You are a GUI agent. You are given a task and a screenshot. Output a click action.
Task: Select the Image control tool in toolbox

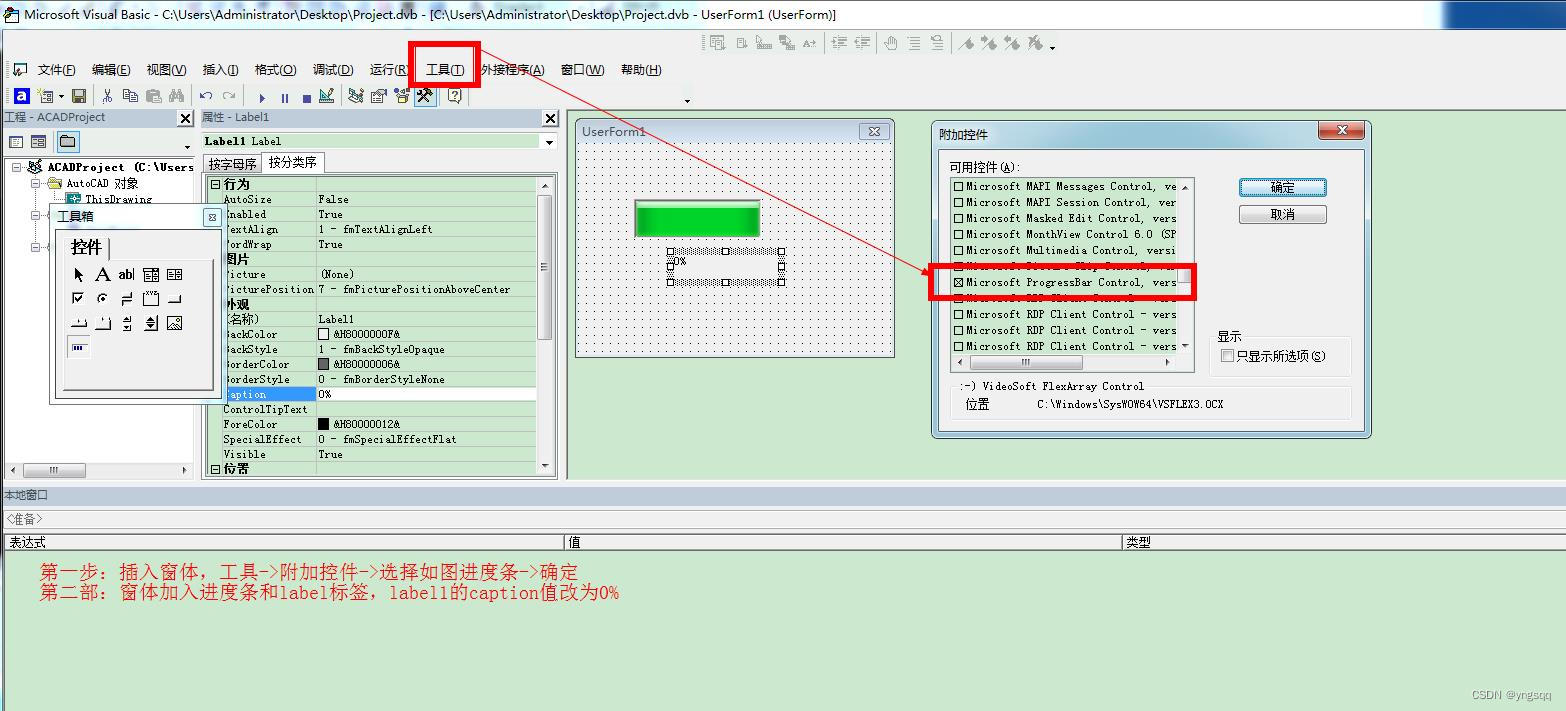[x=176, y=323]
